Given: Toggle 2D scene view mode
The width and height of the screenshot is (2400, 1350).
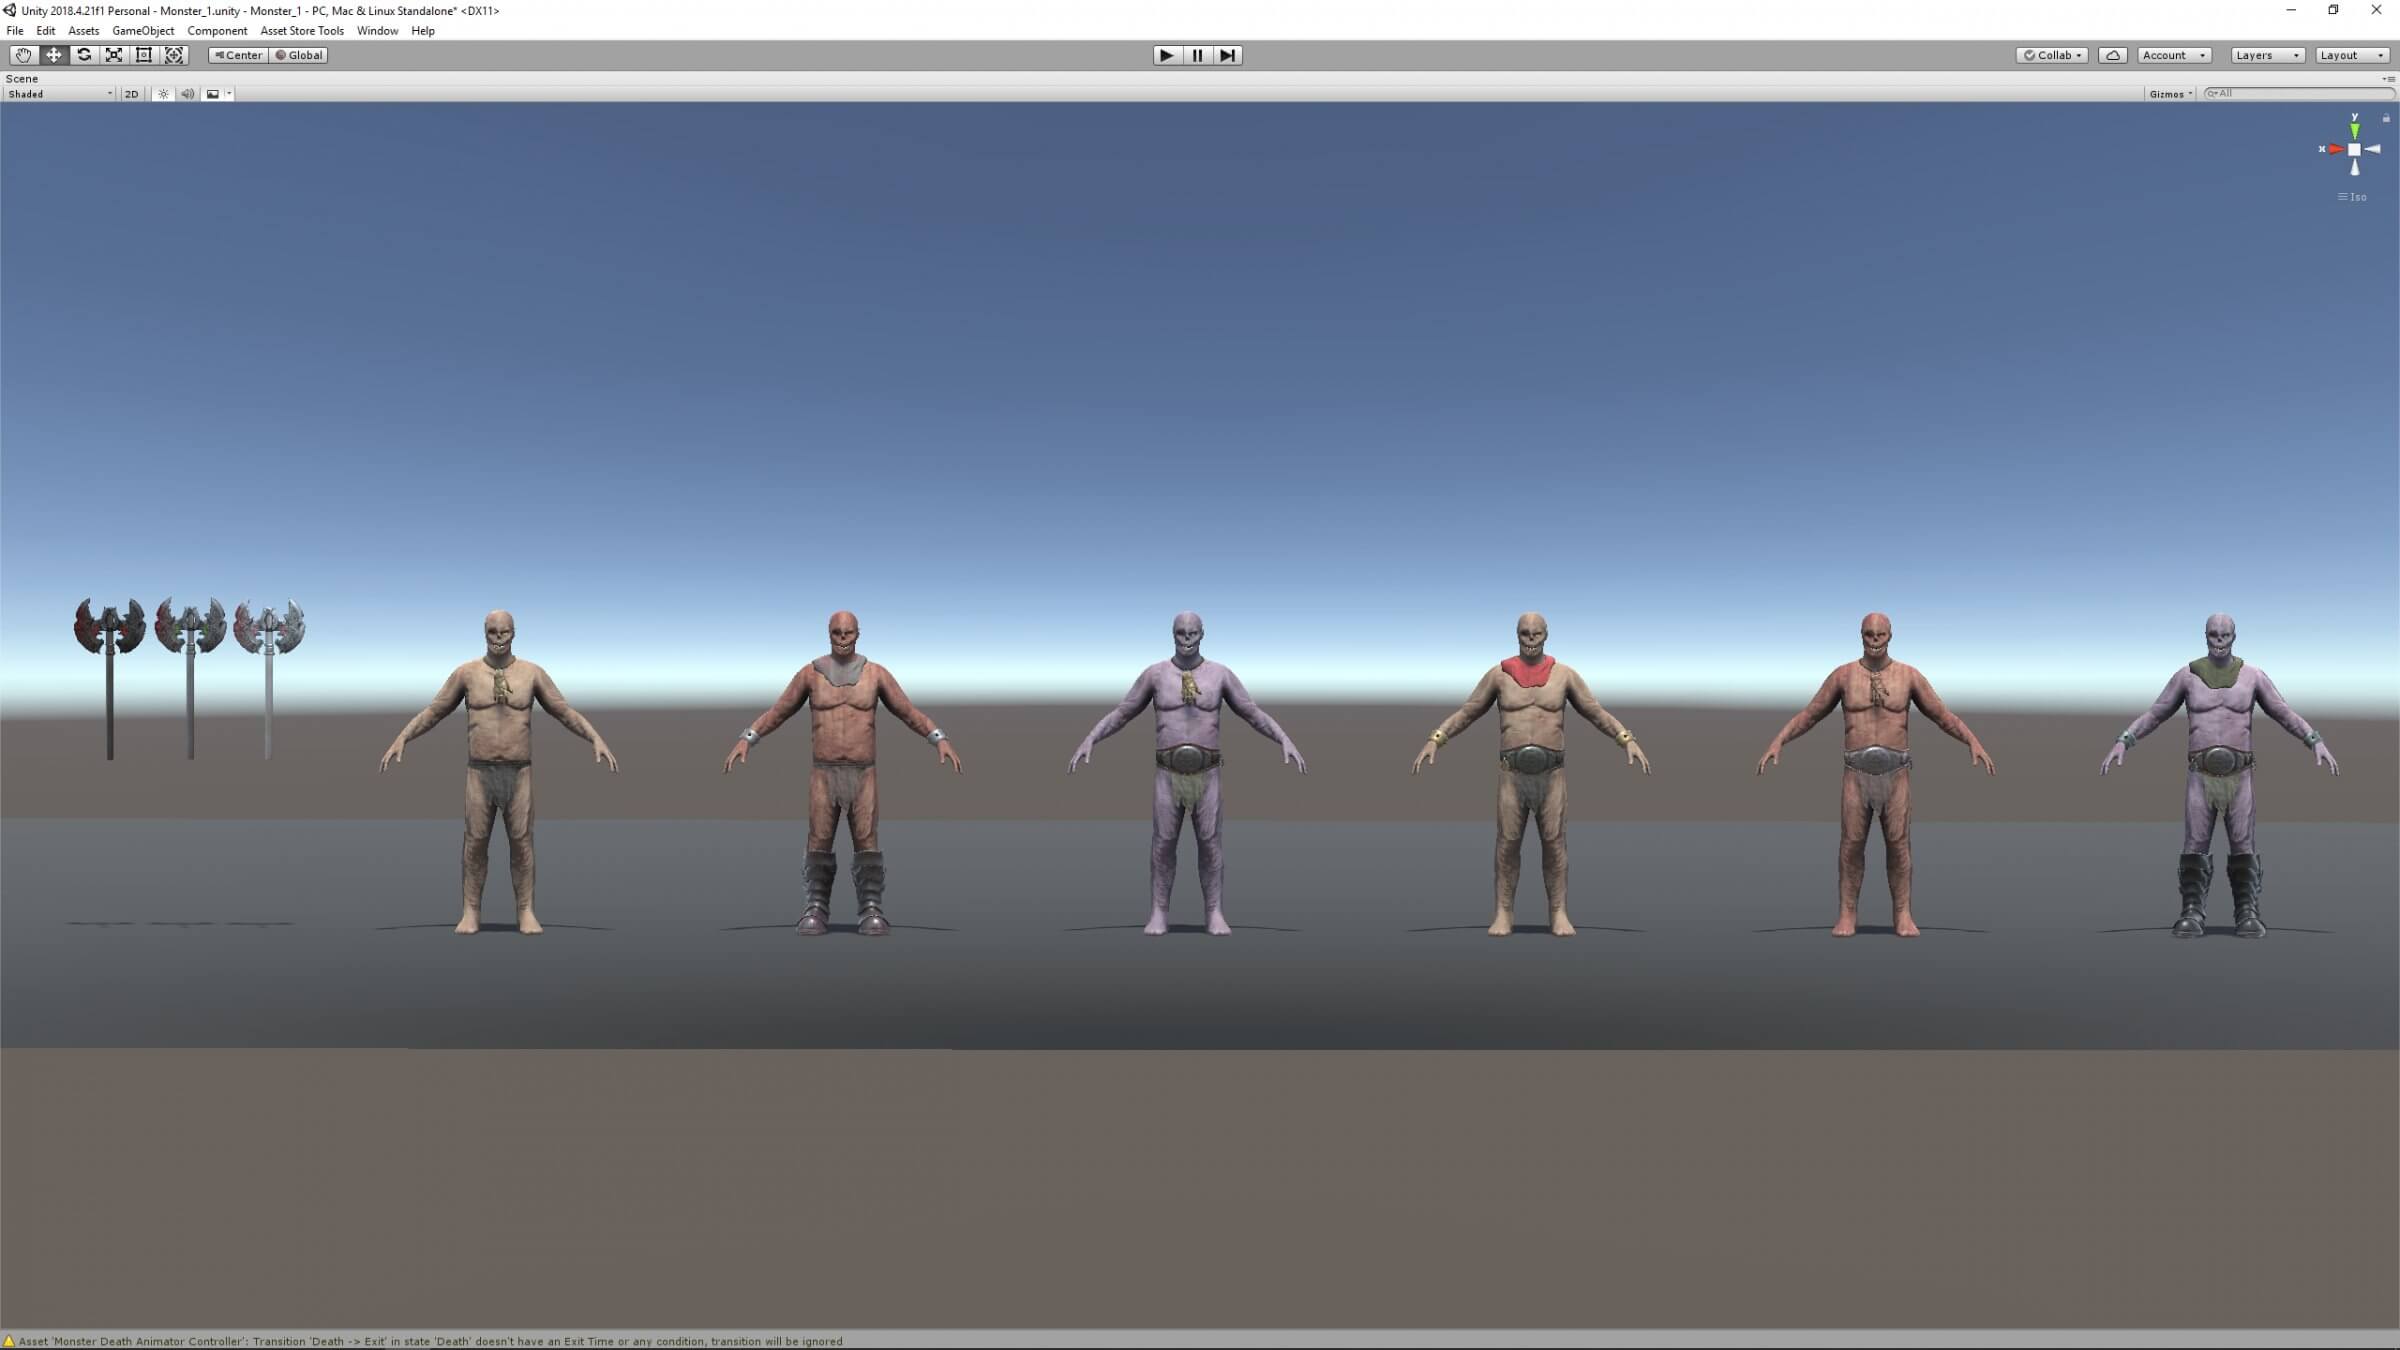Looking at the screenshot, I should 131,94.
